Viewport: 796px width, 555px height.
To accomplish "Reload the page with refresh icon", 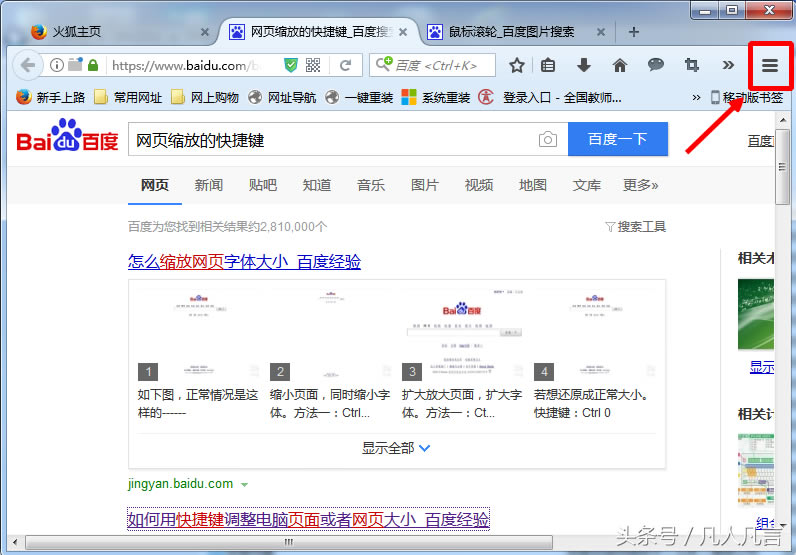I will tap(345, 65).
